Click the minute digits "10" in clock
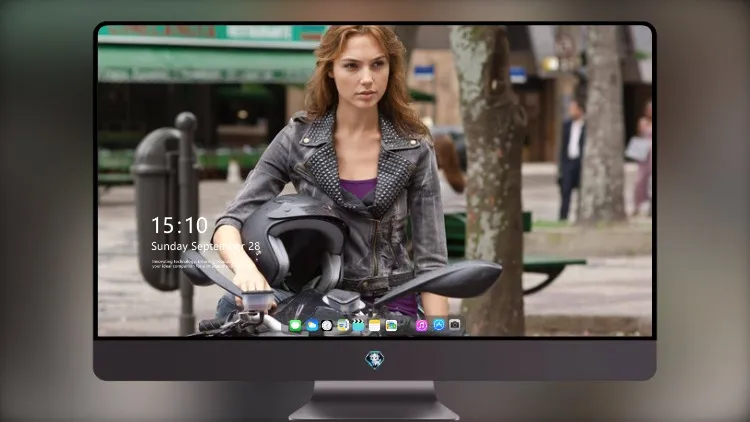This screenshot has height=422, width=750. [x=195, y=225]
